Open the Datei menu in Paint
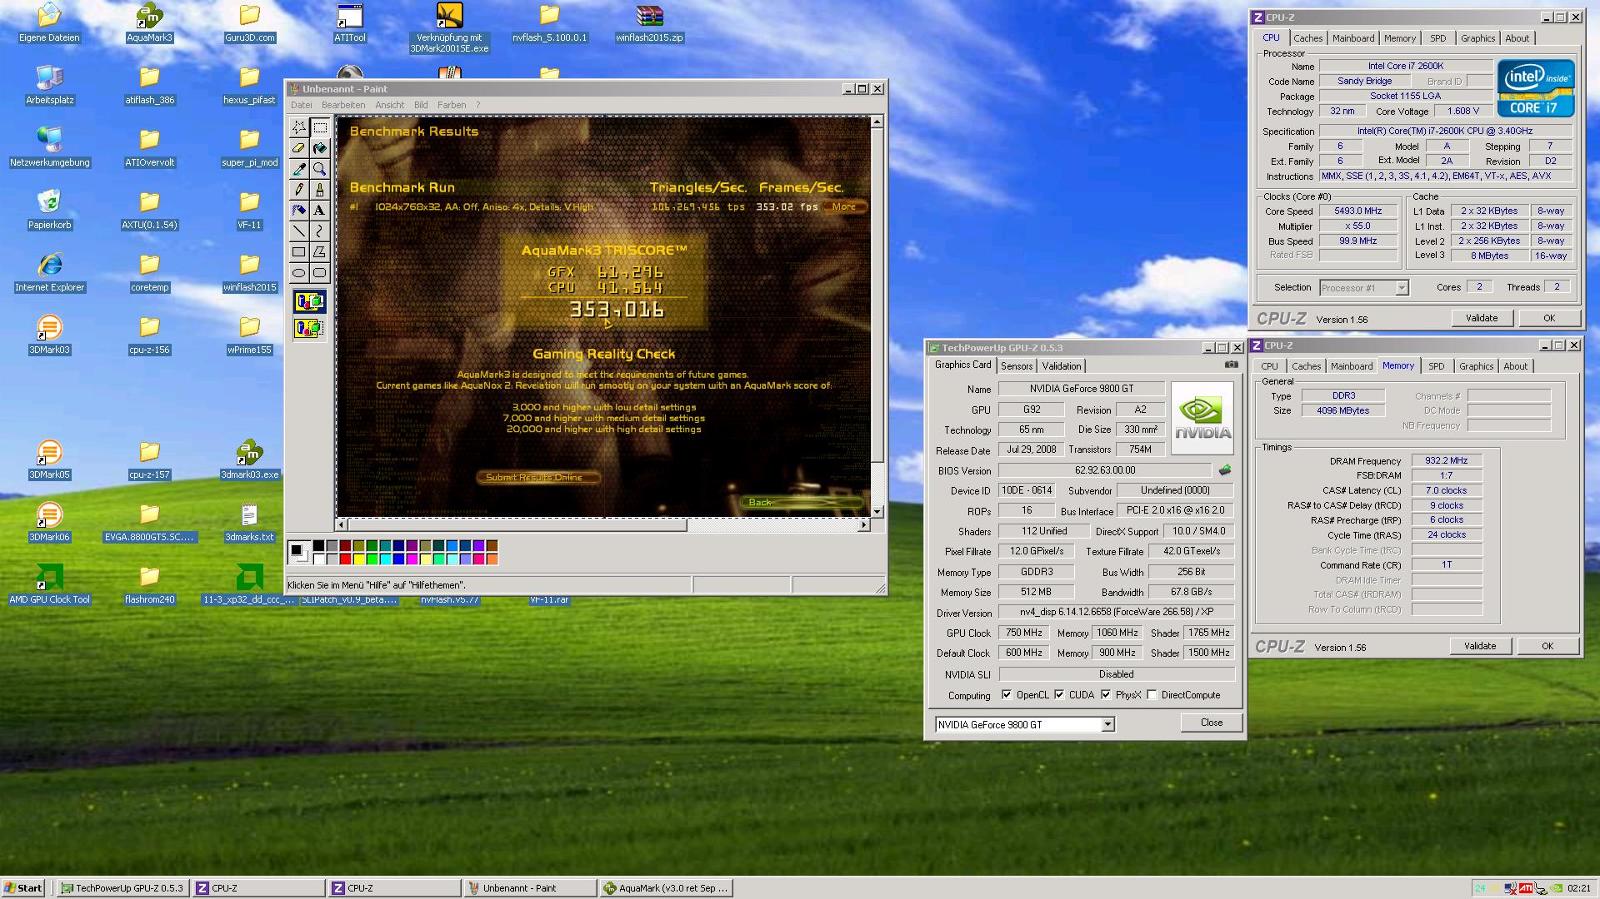The height and width of the screenshot is (899, 1600). [301, 105]
